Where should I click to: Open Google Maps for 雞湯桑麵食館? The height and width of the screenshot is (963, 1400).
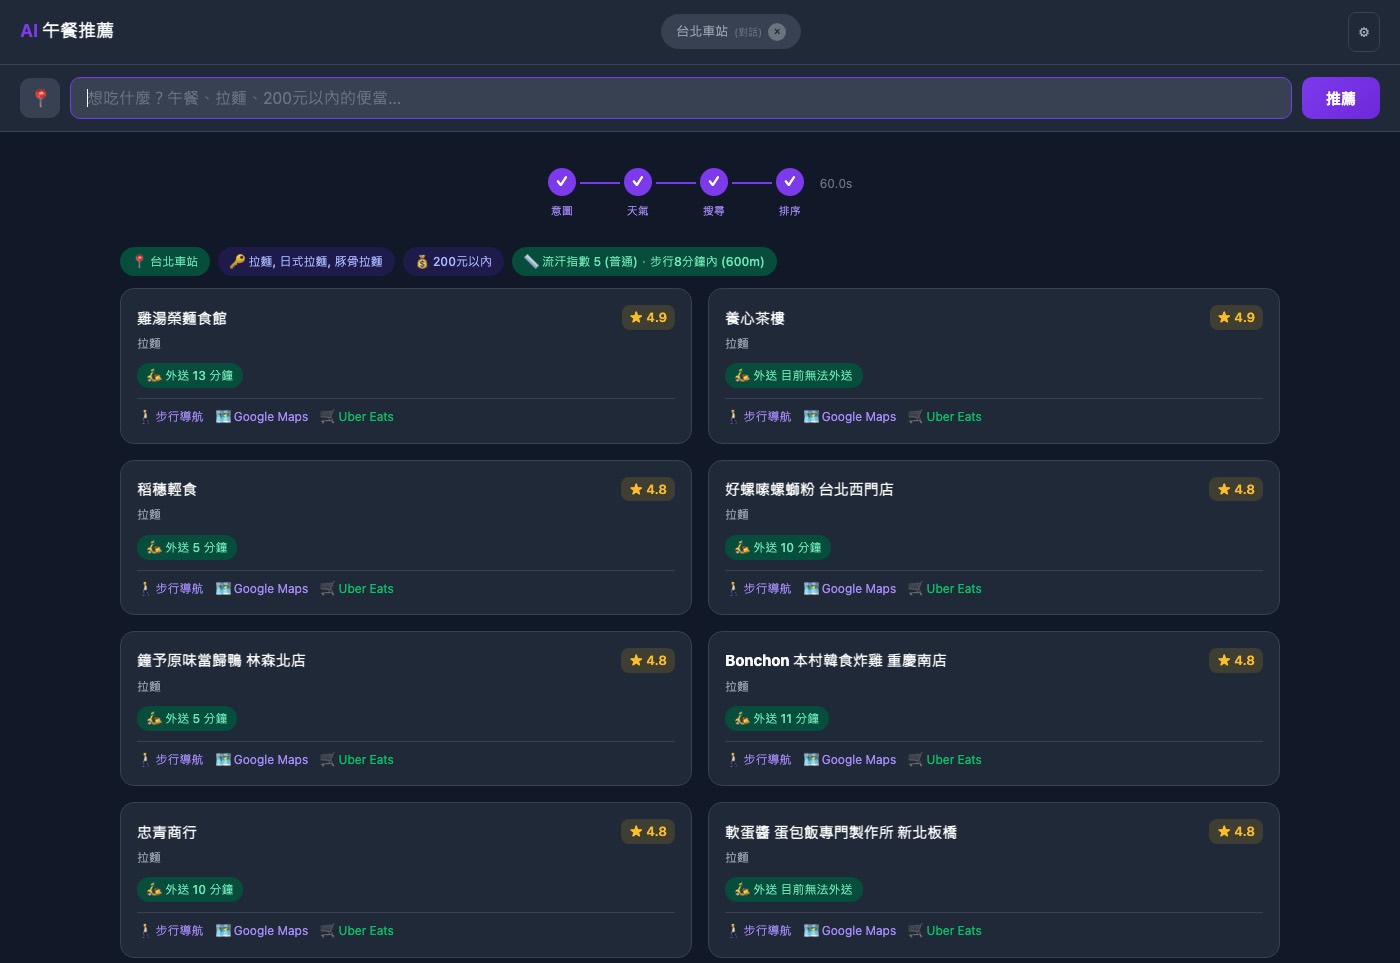262,417
